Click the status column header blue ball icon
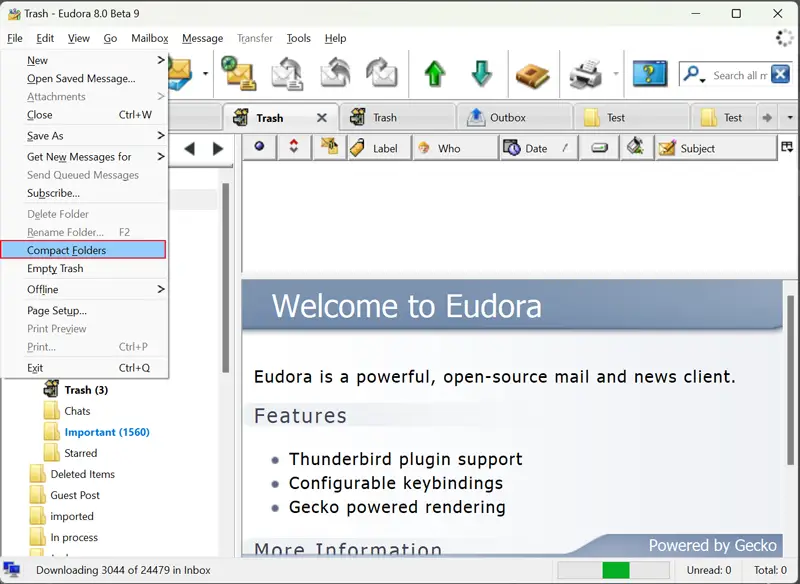The width and height of the screenshot is (800, 584). [259, 147]
